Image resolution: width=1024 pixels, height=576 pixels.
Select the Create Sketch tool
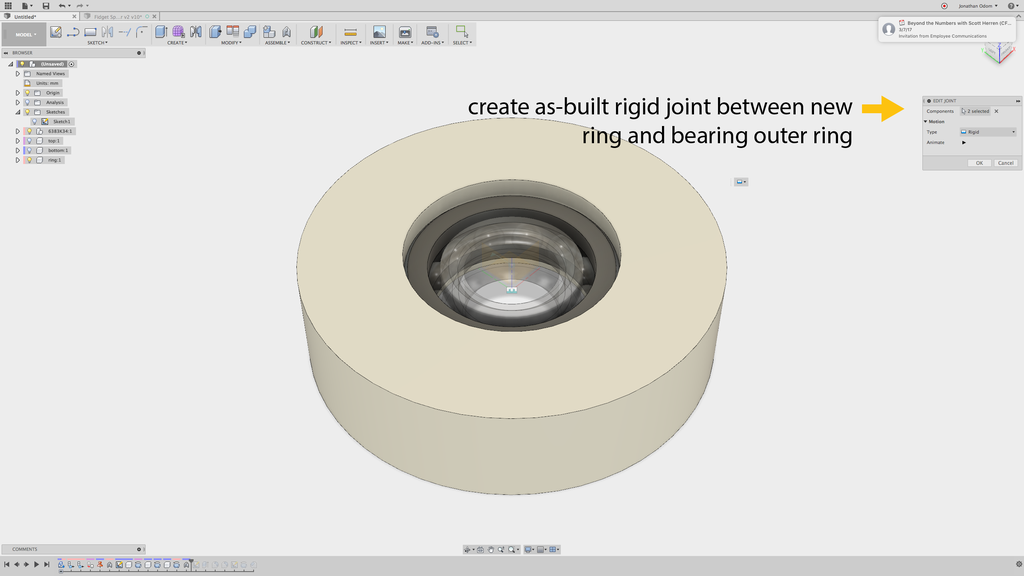coord(56,31)
